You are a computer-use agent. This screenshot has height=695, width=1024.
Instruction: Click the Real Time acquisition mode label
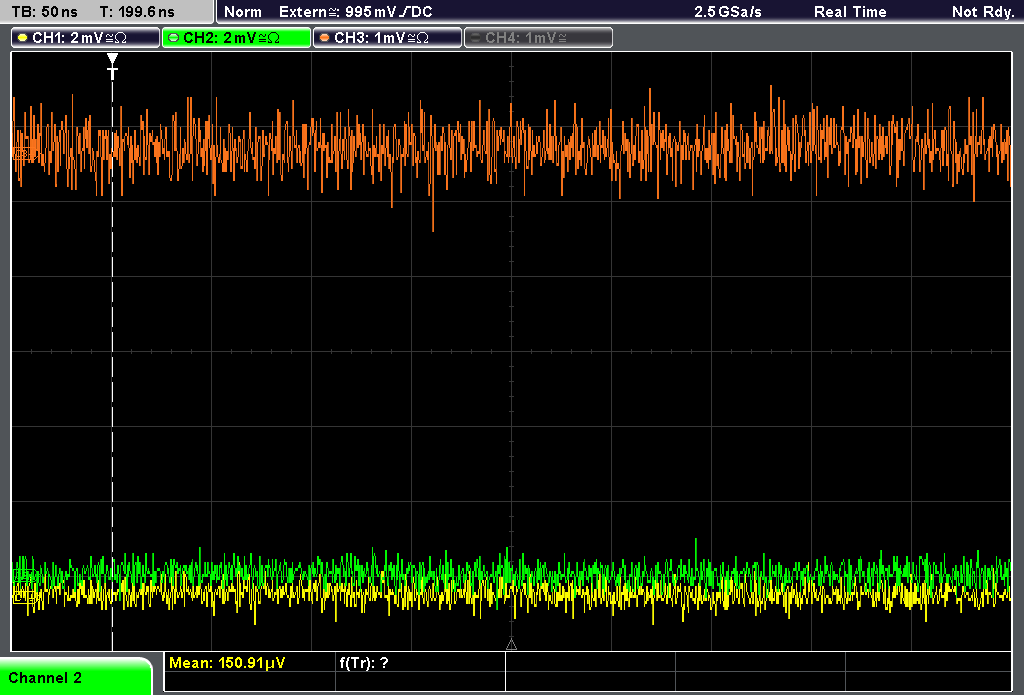pyautogui.click(x=850, y=12)
